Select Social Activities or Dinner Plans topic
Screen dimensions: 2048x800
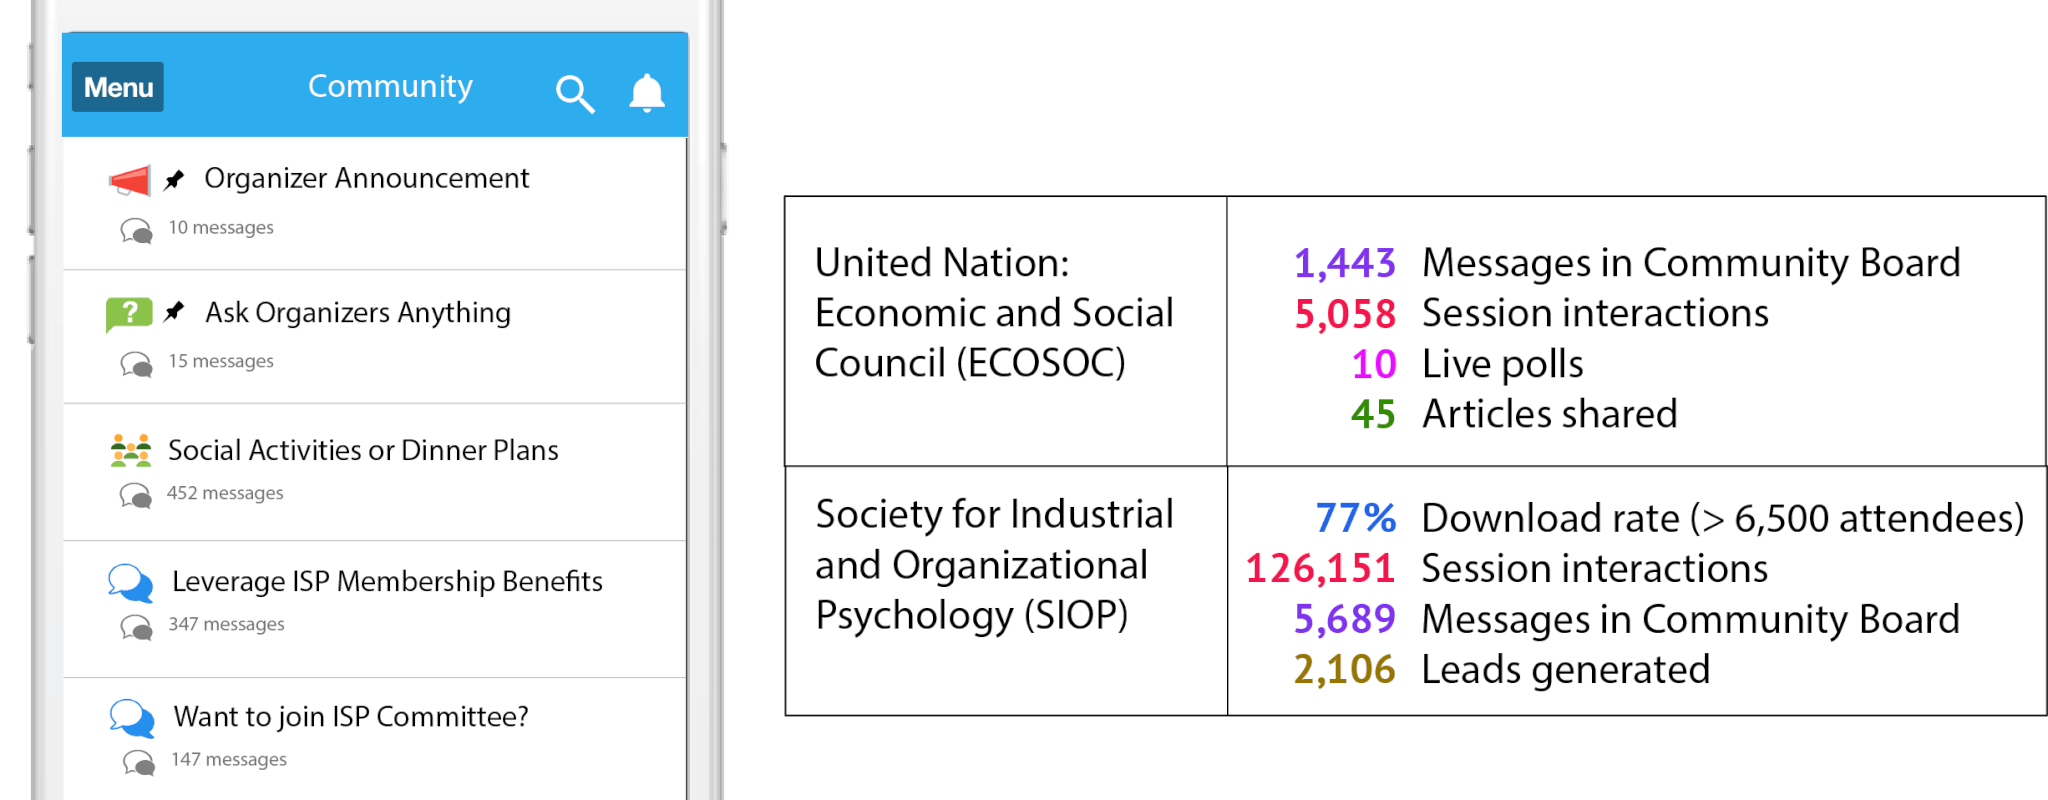363,451
